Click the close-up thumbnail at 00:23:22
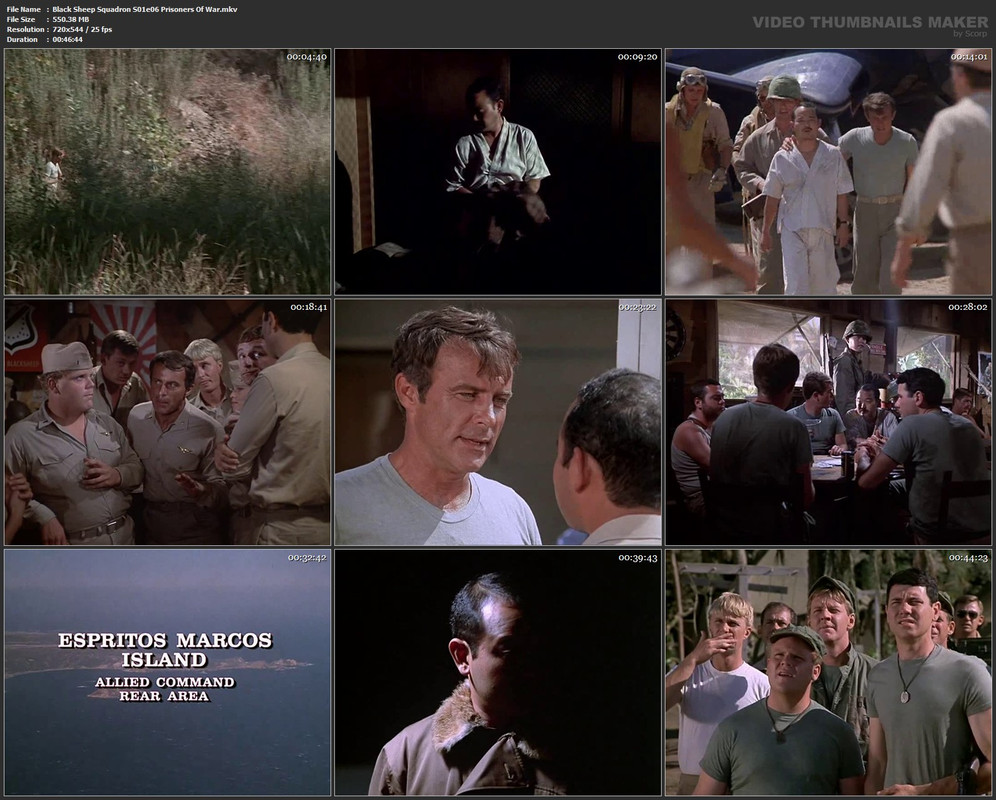Screen dimensions: 996x800 498,423
